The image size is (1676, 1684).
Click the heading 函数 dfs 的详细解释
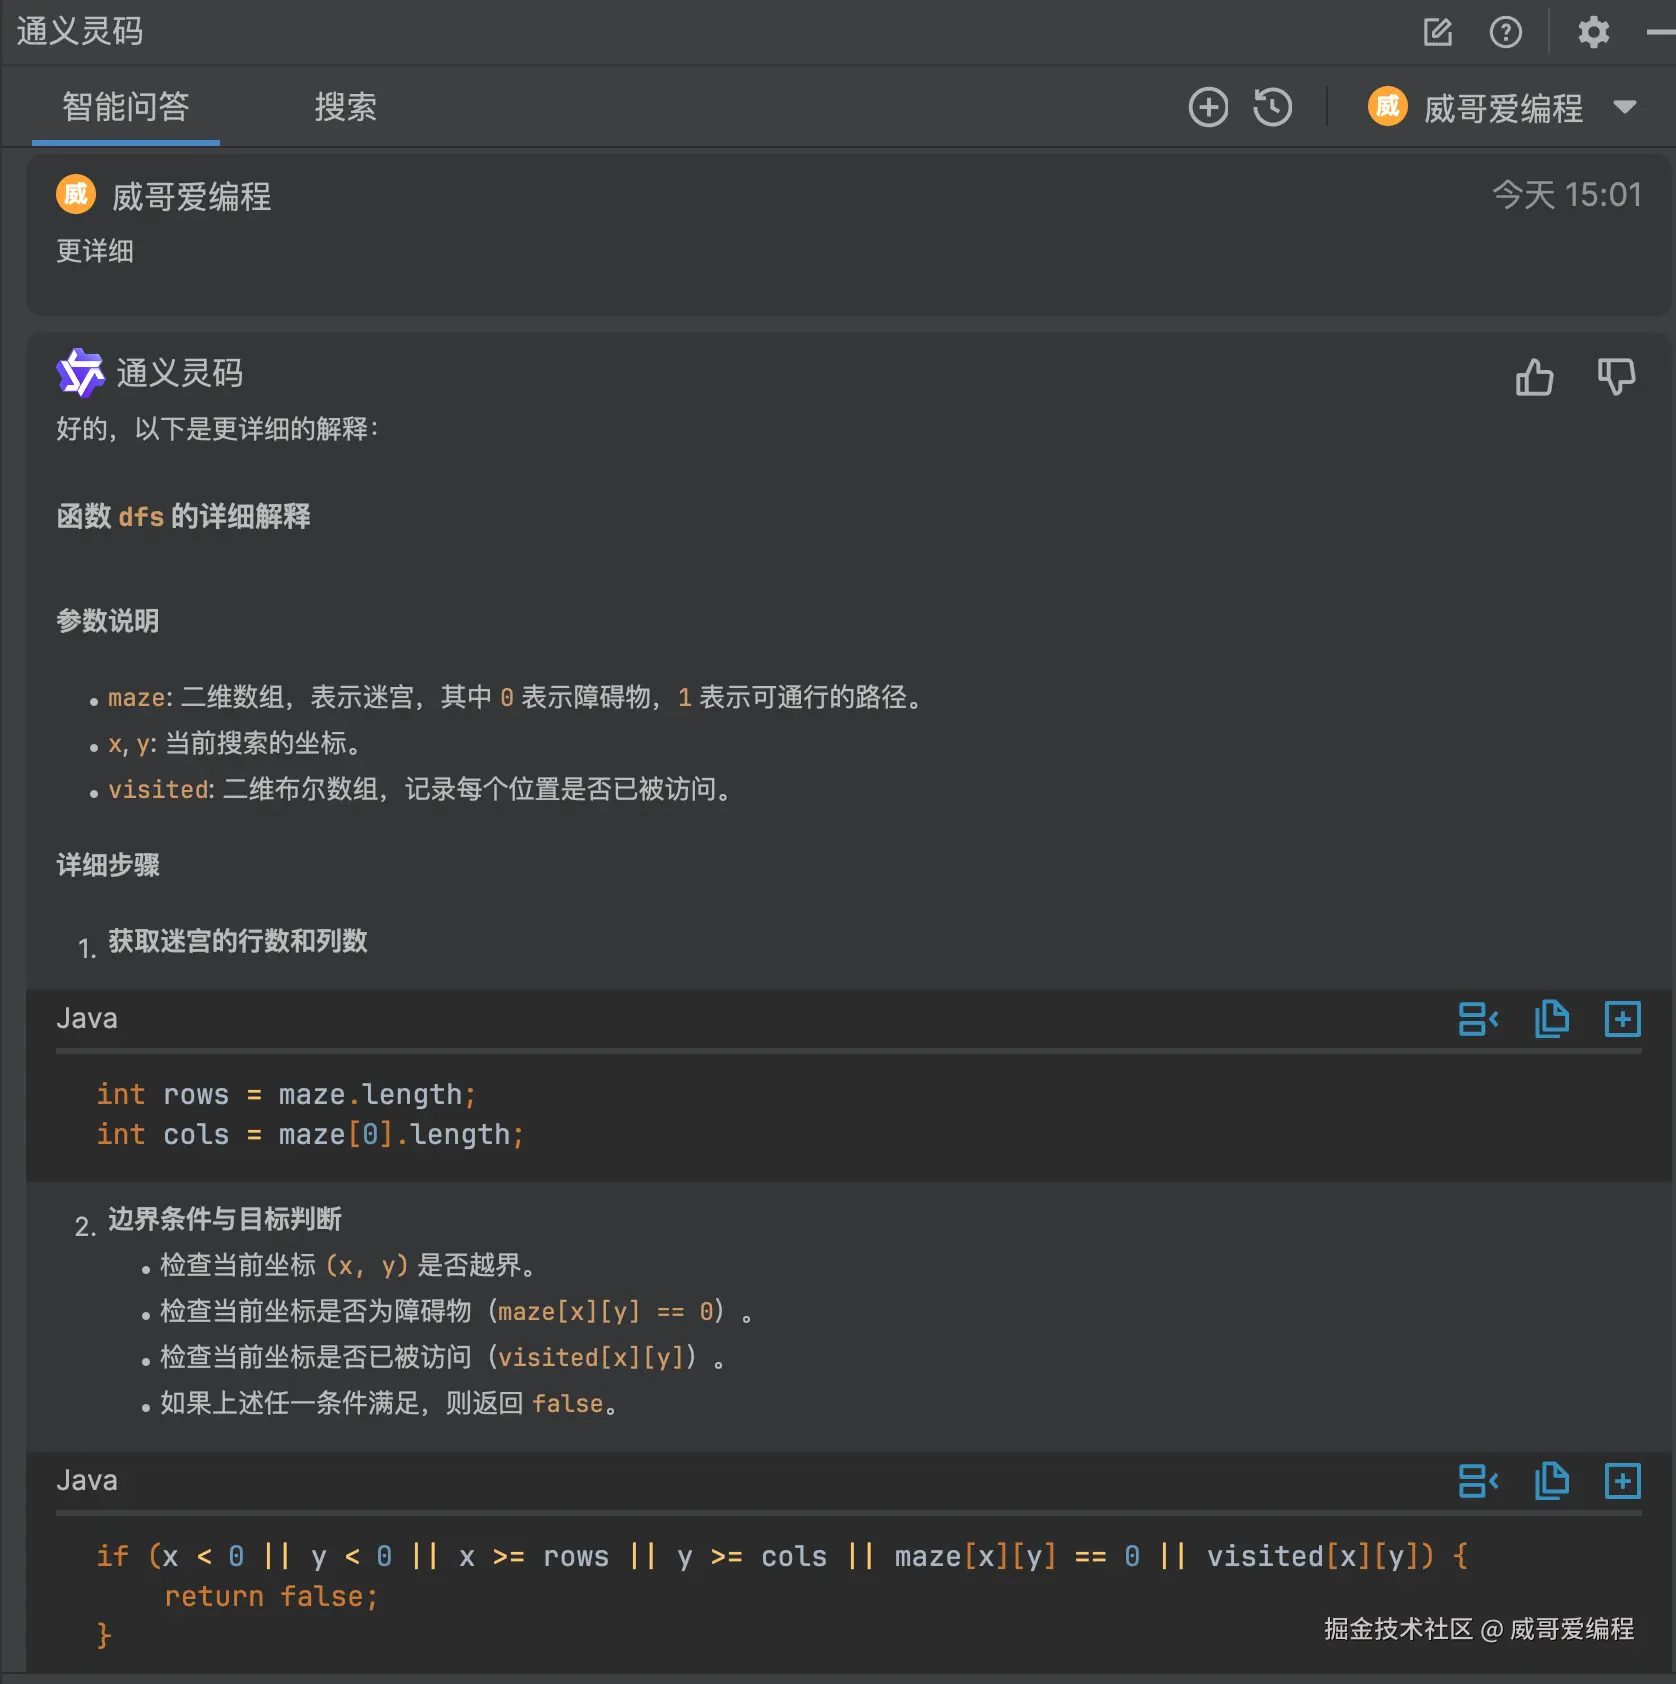click(183, 516)
